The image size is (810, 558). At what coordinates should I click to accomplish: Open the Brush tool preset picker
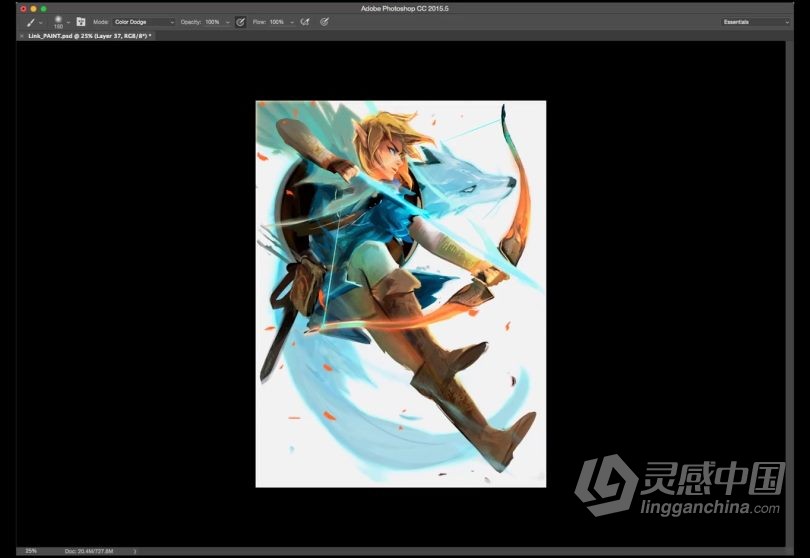(x=33, y=21)
